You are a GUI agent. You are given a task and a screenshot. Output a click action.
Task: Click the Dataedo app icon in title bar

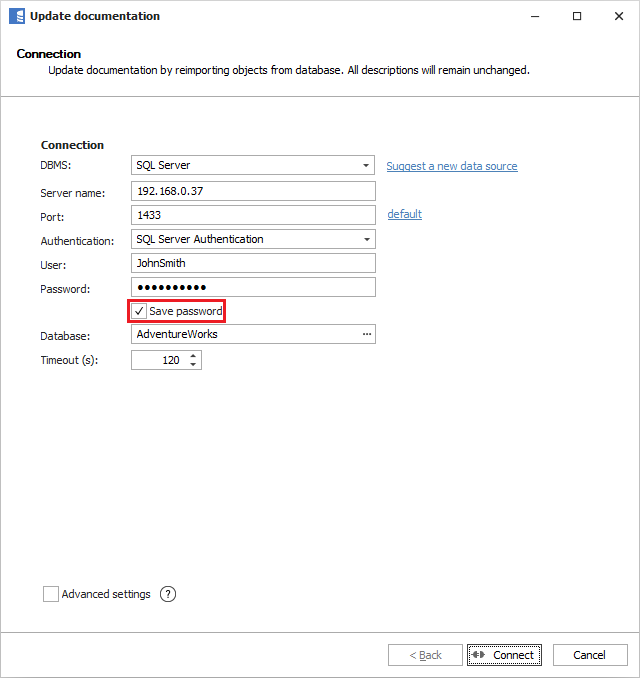16,16
